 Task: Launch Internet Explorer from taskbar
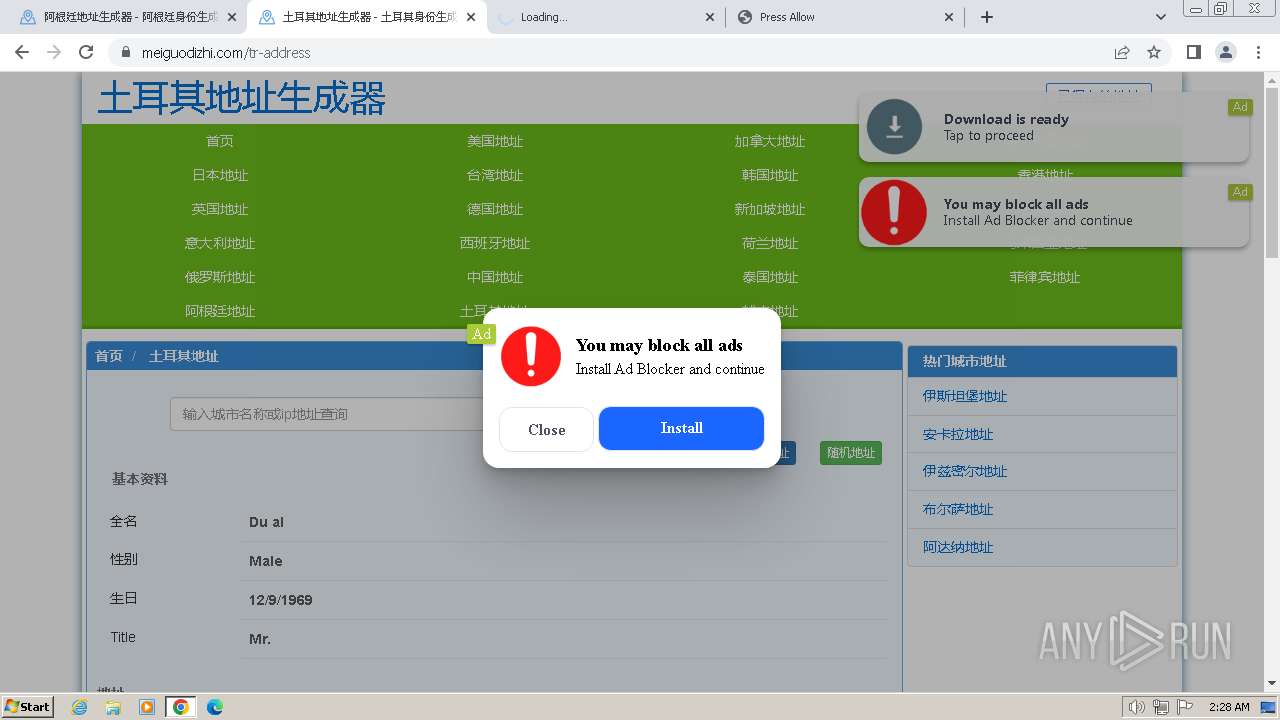click(80, 707)
